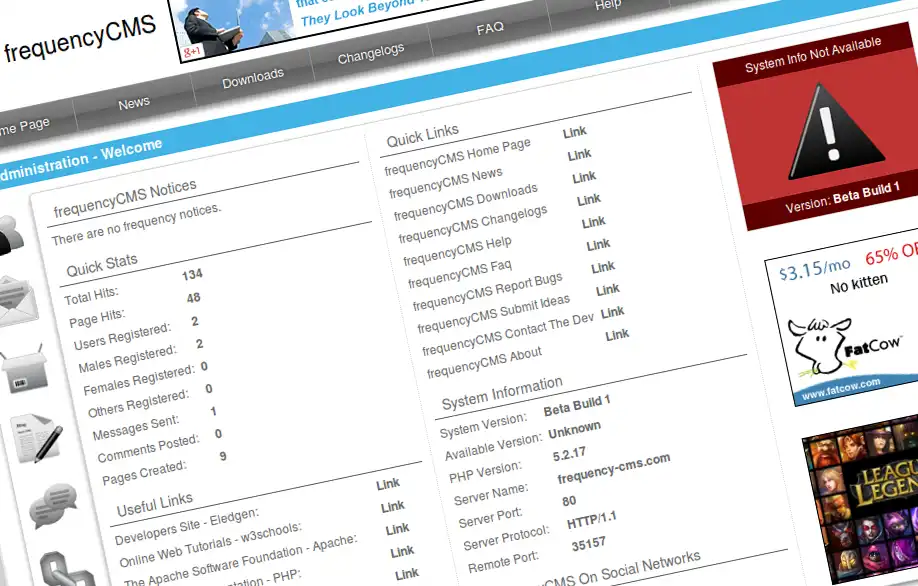The height and width of the screenshot is (586, 918).
Task: Click the 'Server Port:' label
Action: click(490, 518)
